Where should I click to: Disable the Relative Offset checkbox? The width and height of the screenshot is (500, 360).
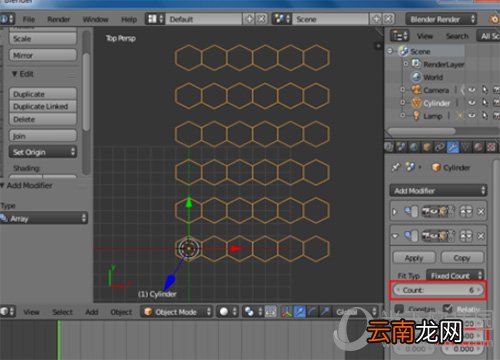click(x=448, y=309)
